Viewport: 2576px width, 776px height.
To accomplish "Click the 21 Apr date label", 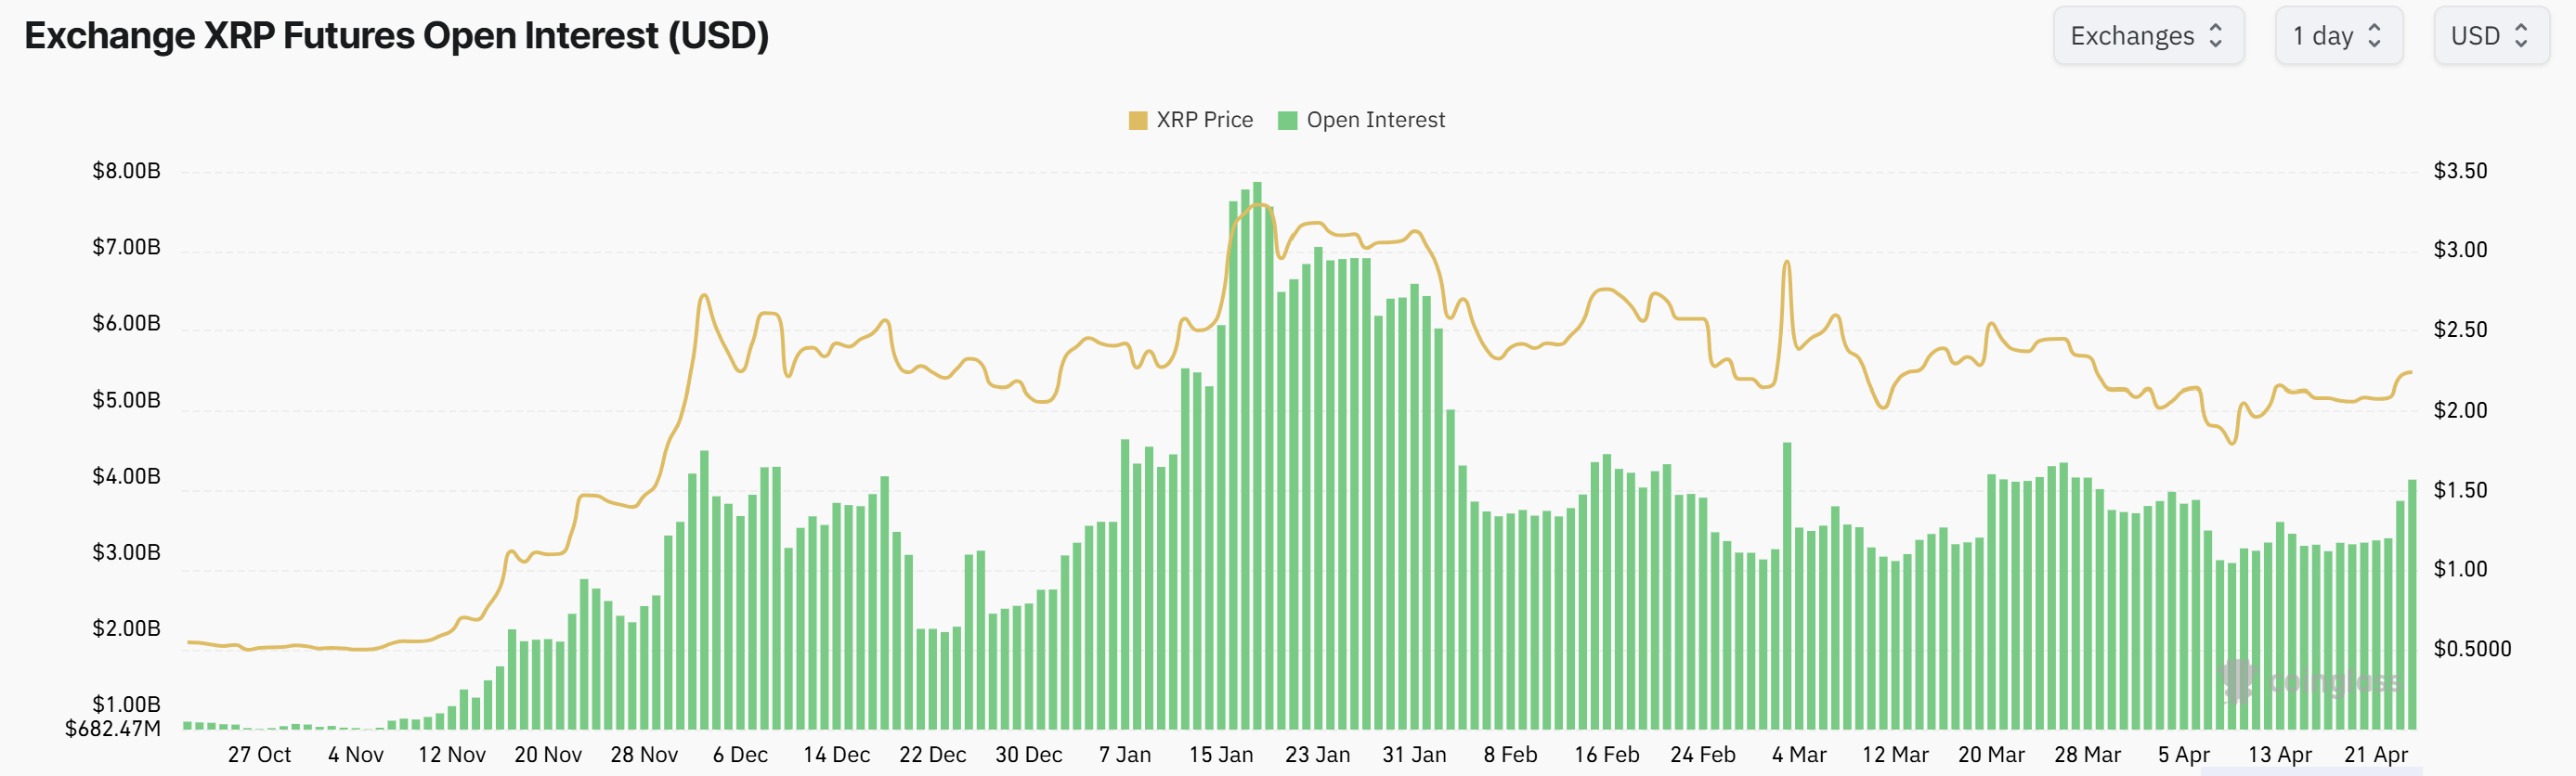I will click(x=2376, y=755).
